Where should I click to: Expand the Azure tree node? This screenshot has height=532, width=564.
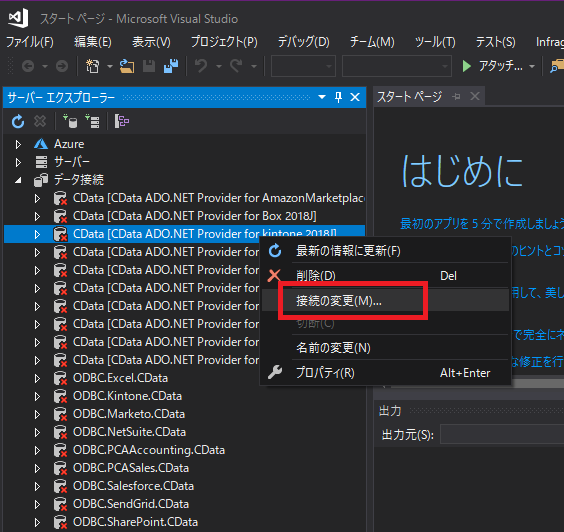tap(18, 144)
